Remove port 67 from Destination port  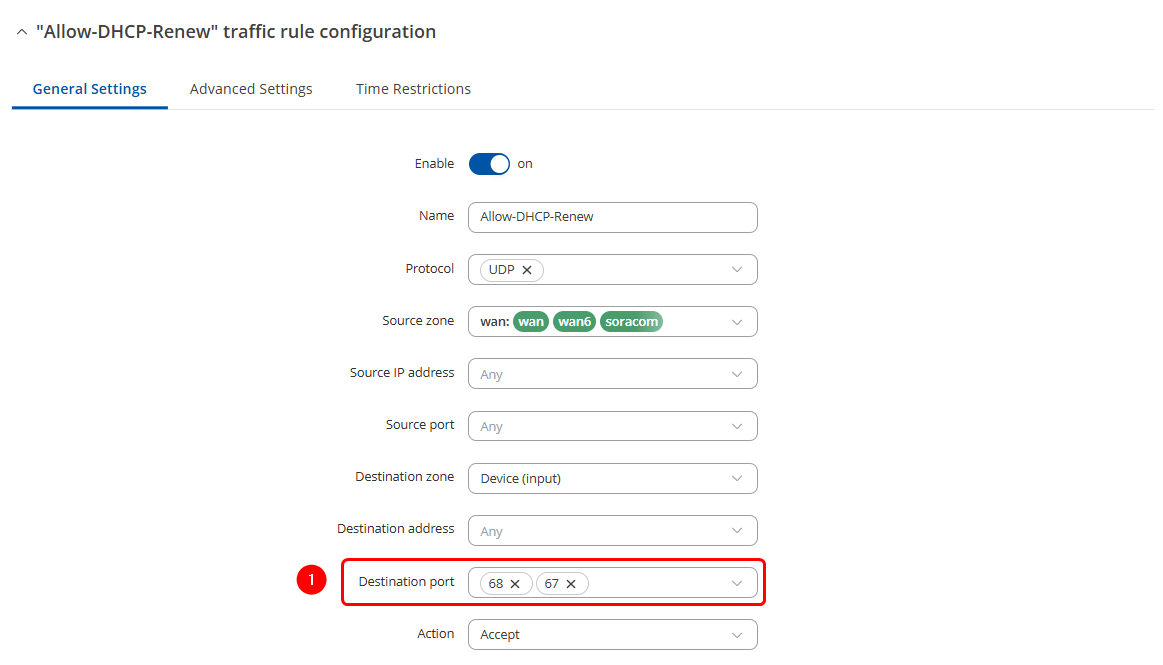(571, 584)
